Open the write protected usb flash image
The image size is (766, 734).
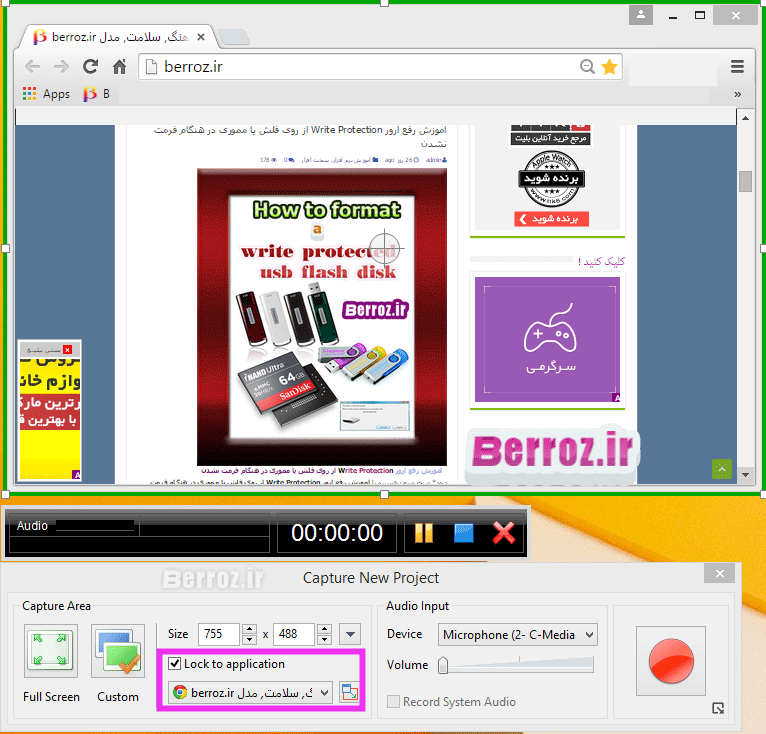click(x=322, y=317)
